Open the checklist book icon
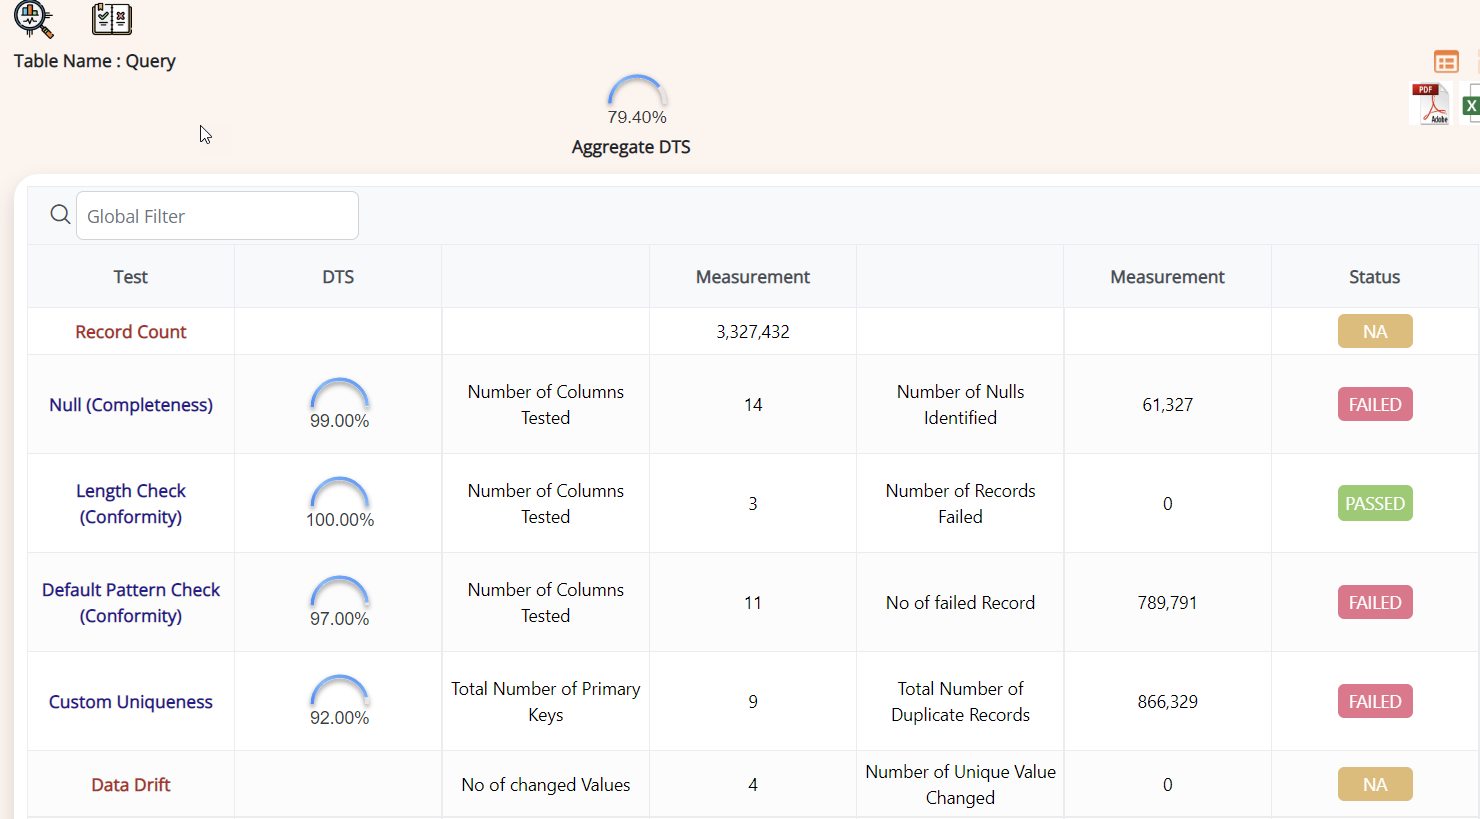 pos(112,18)
